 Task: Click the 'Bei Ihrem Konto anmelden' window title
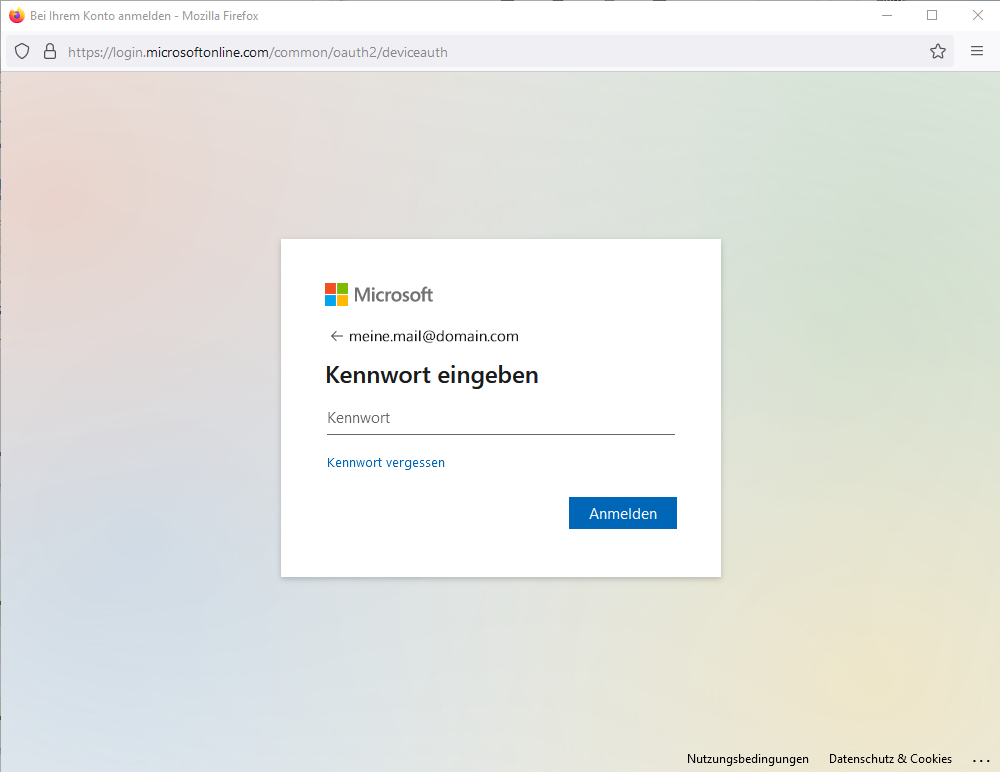[x=144, y=16]
